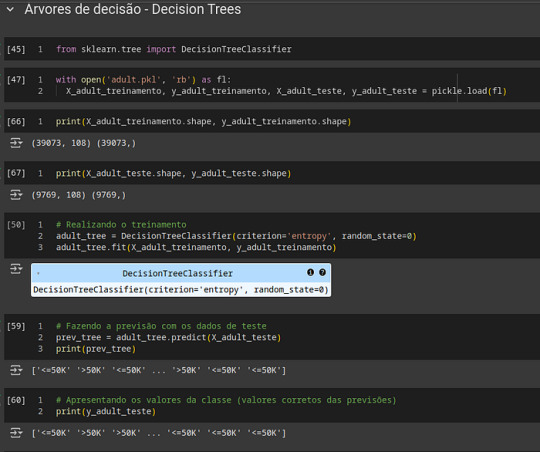This screenshot has width=540, height=452.
Task: Click output toggle icon for cell 67
Action: pos(16,195)
